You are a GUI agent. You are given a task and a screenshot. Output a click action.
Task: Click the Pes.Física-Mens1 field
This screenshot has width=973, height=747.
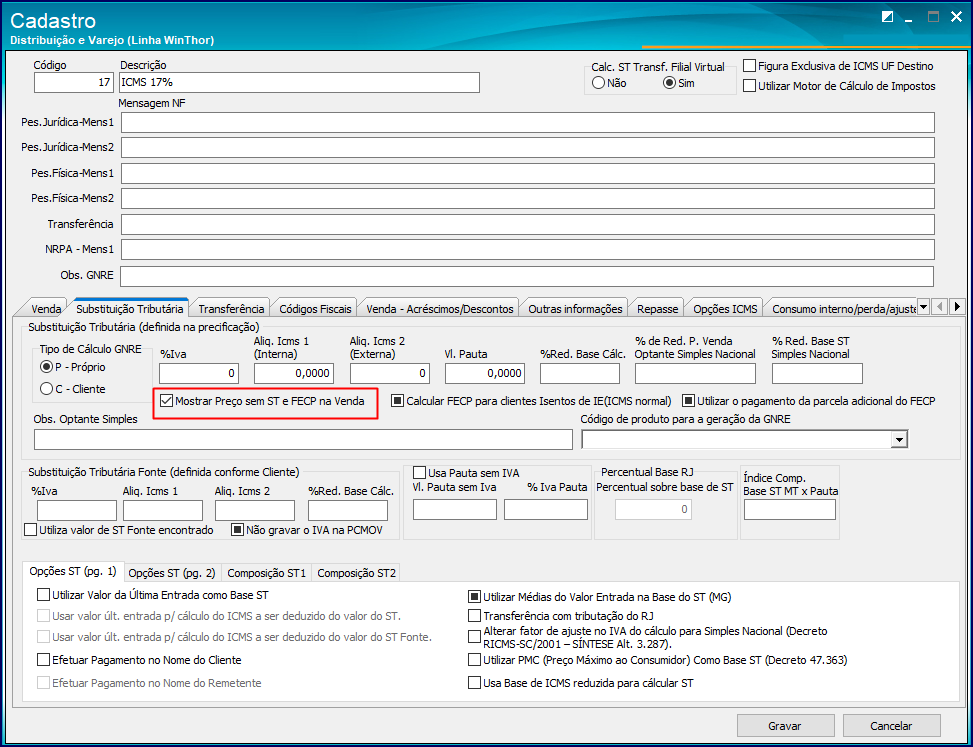[527, 173]
